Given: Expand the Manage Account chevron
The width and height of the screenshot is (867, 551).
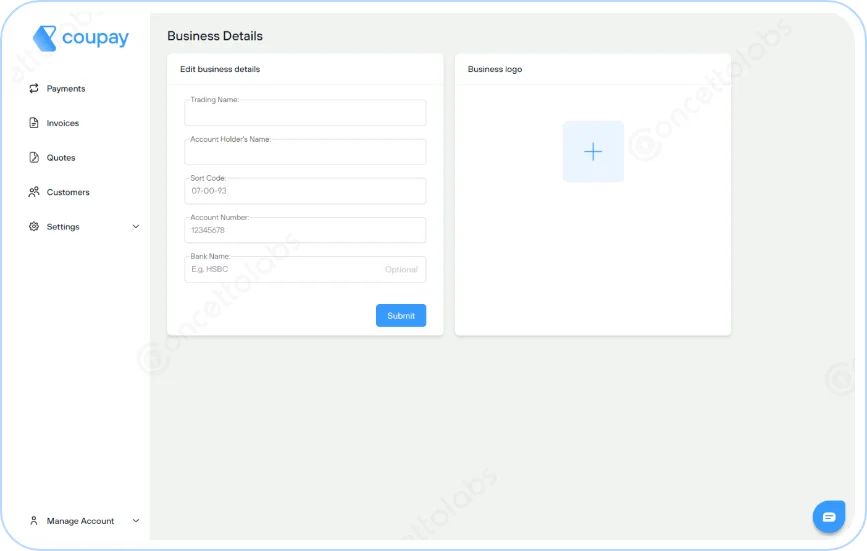Looking at the screenshot, I should pos(136,521).
